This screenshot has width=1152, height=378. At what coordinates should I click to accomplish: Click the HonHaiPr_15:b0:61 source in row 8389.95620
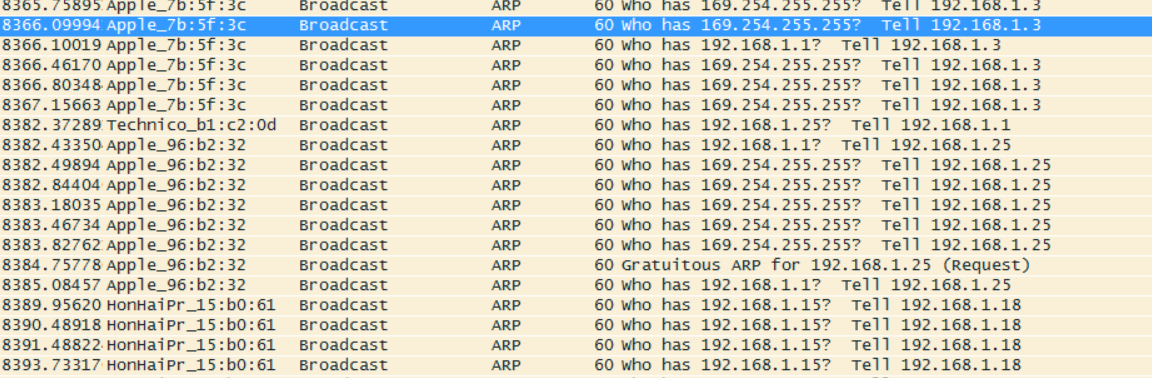(x=191, y=304)
